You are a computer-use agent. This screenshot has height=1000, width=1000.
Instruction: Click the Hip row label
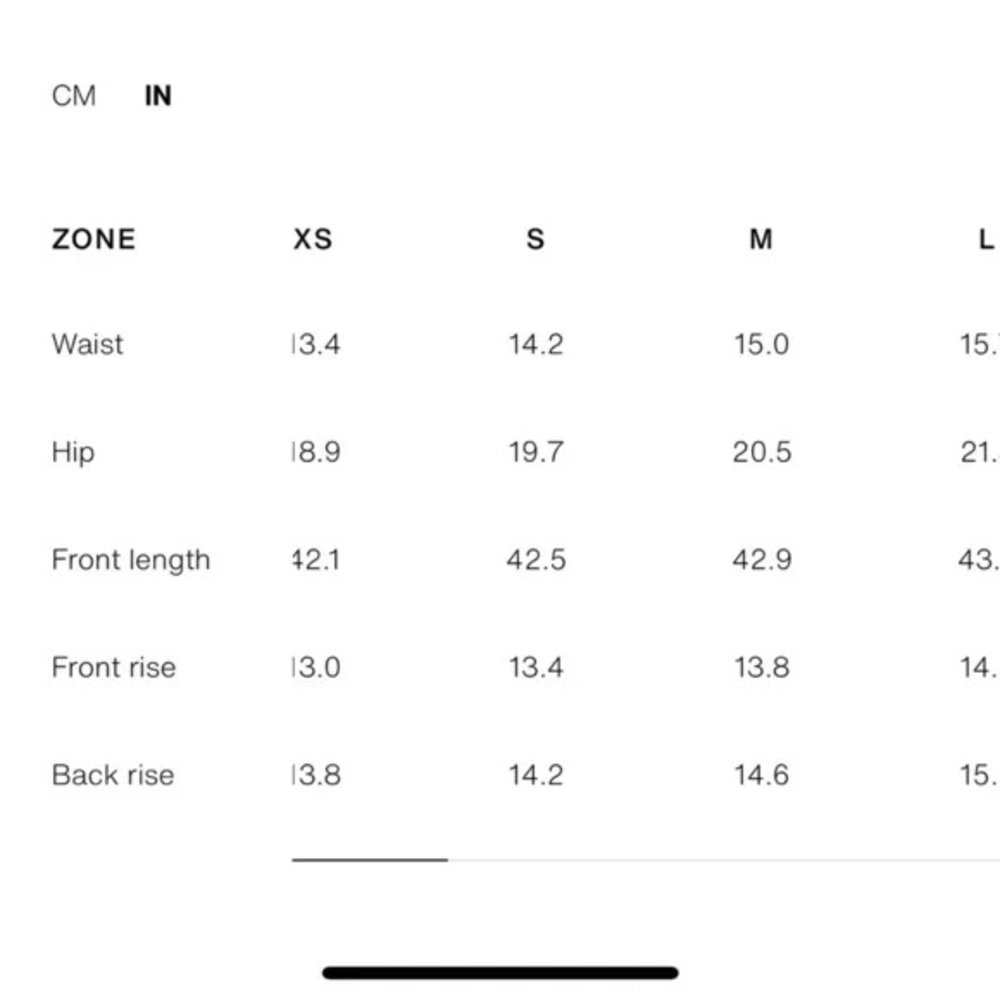coord(73,453)
